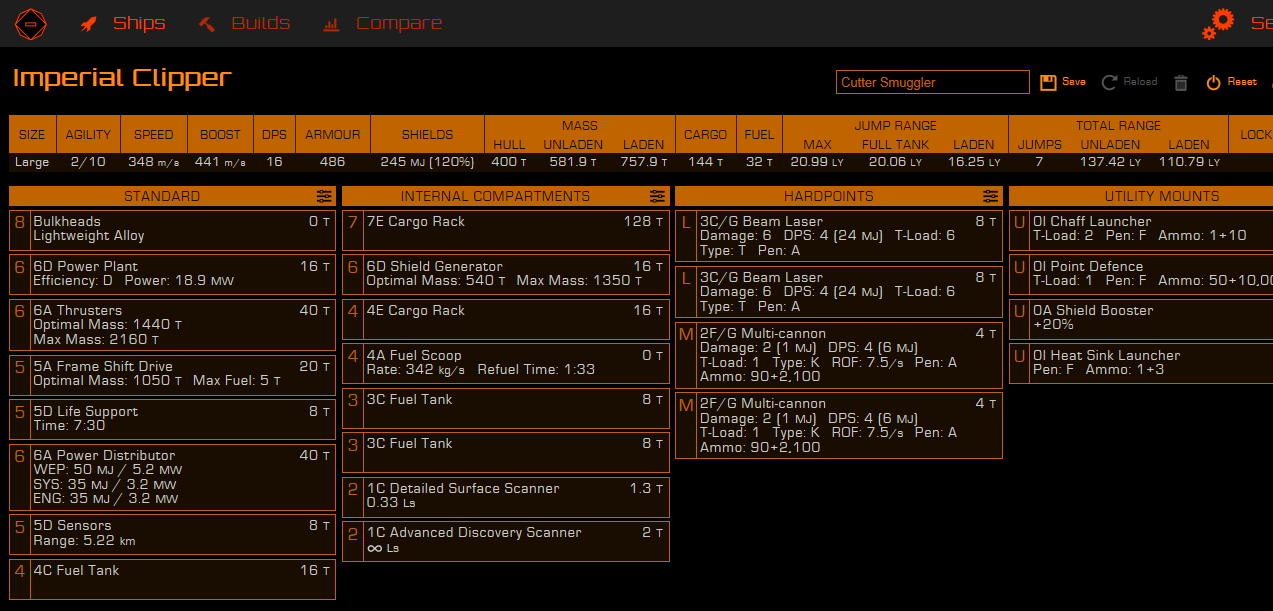The width and height of the screenshot is (1273, 611).
Task: Select the 0A Shield Booster utility slot
Action: point(1141,319)
